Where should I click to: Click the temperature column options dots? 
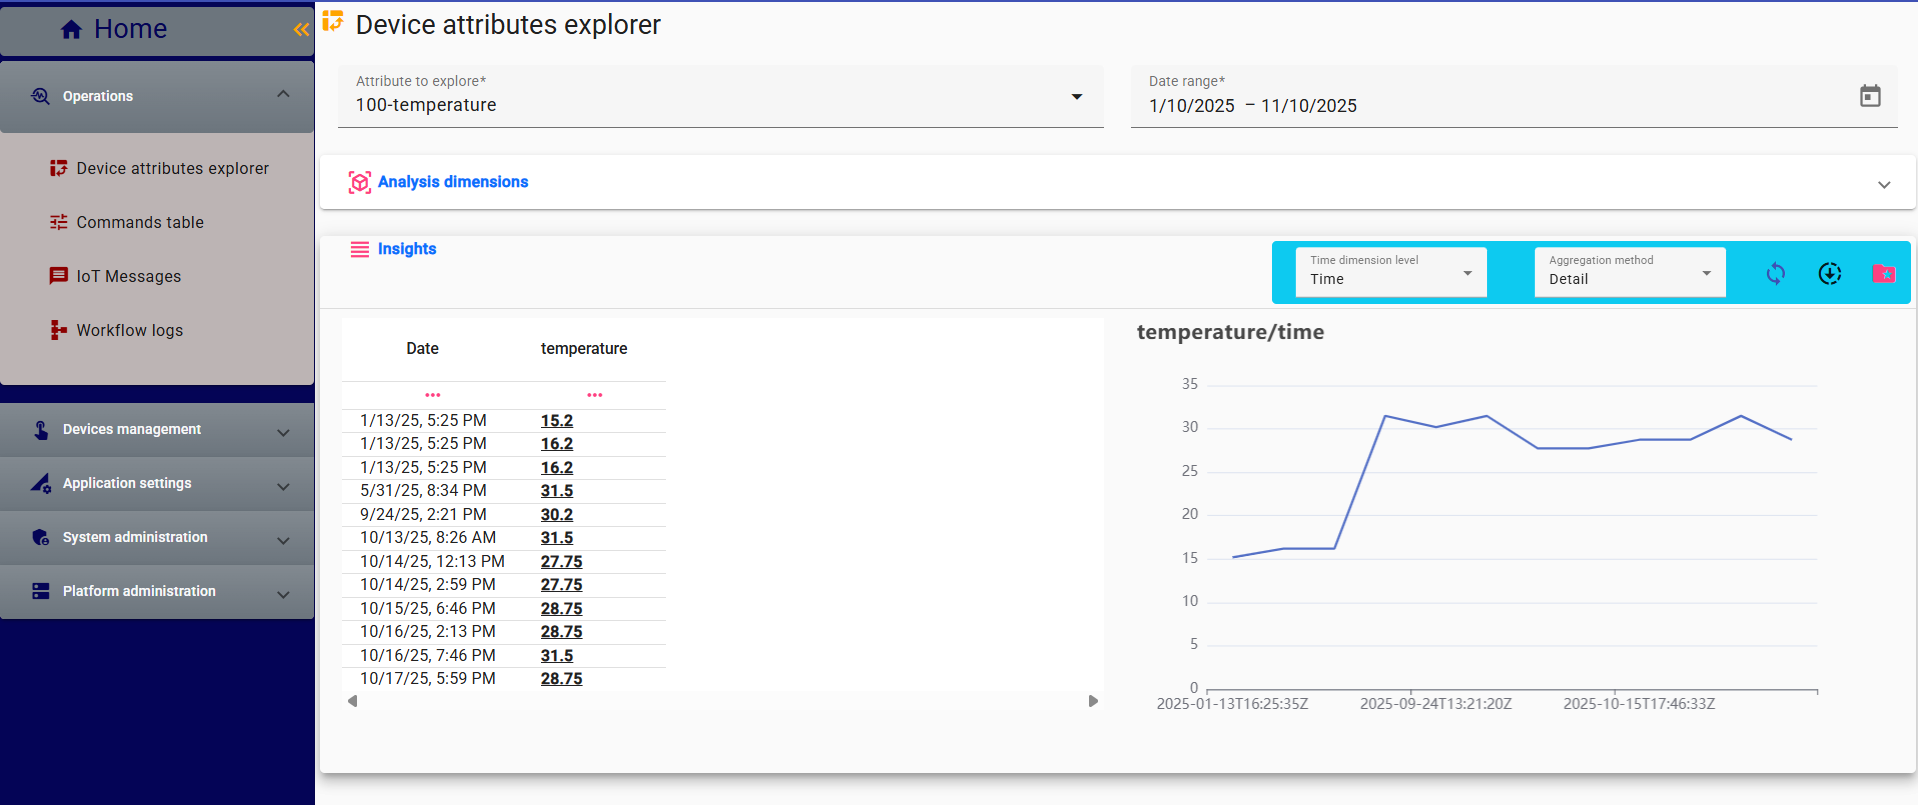[x=595, y=395]
